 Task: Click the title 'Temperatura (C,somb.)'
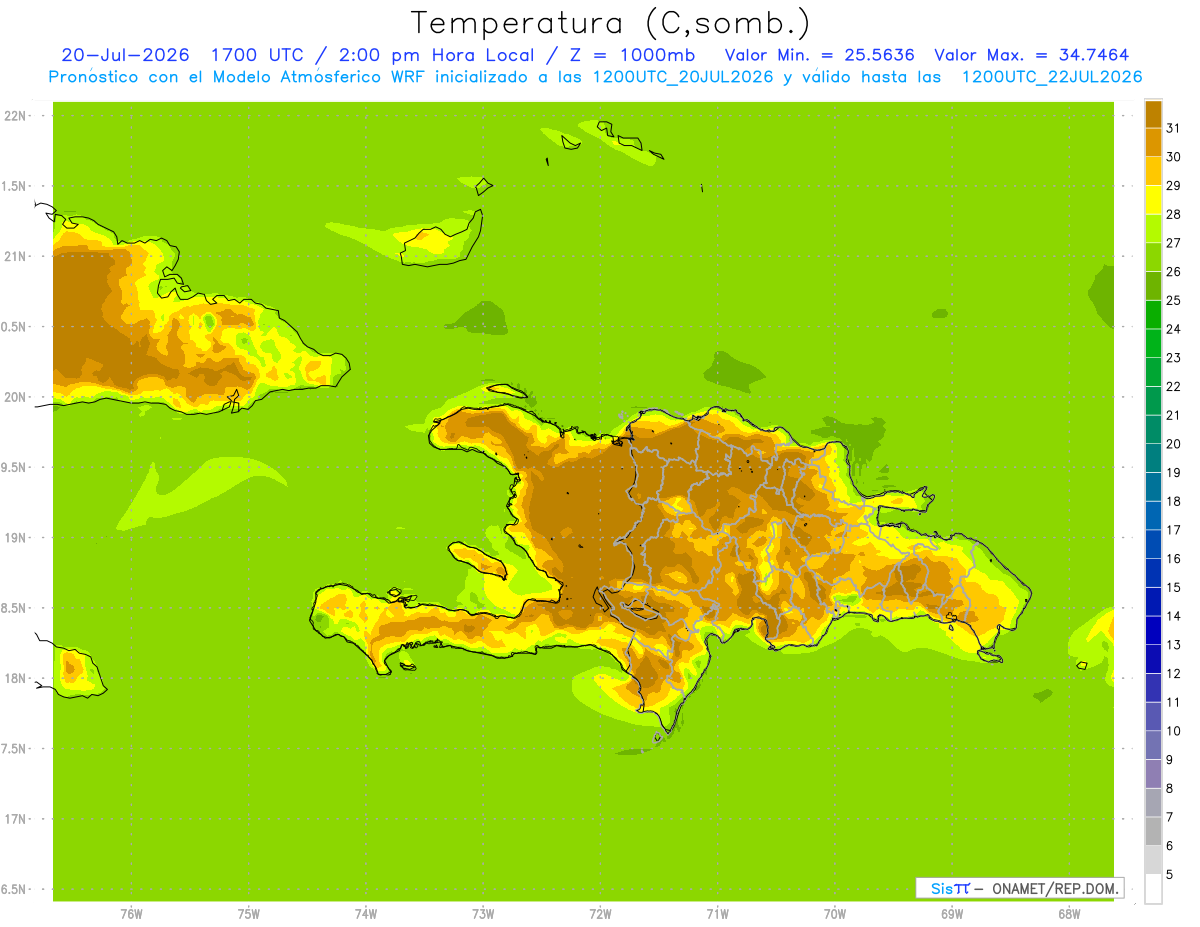tap(609, 23)
